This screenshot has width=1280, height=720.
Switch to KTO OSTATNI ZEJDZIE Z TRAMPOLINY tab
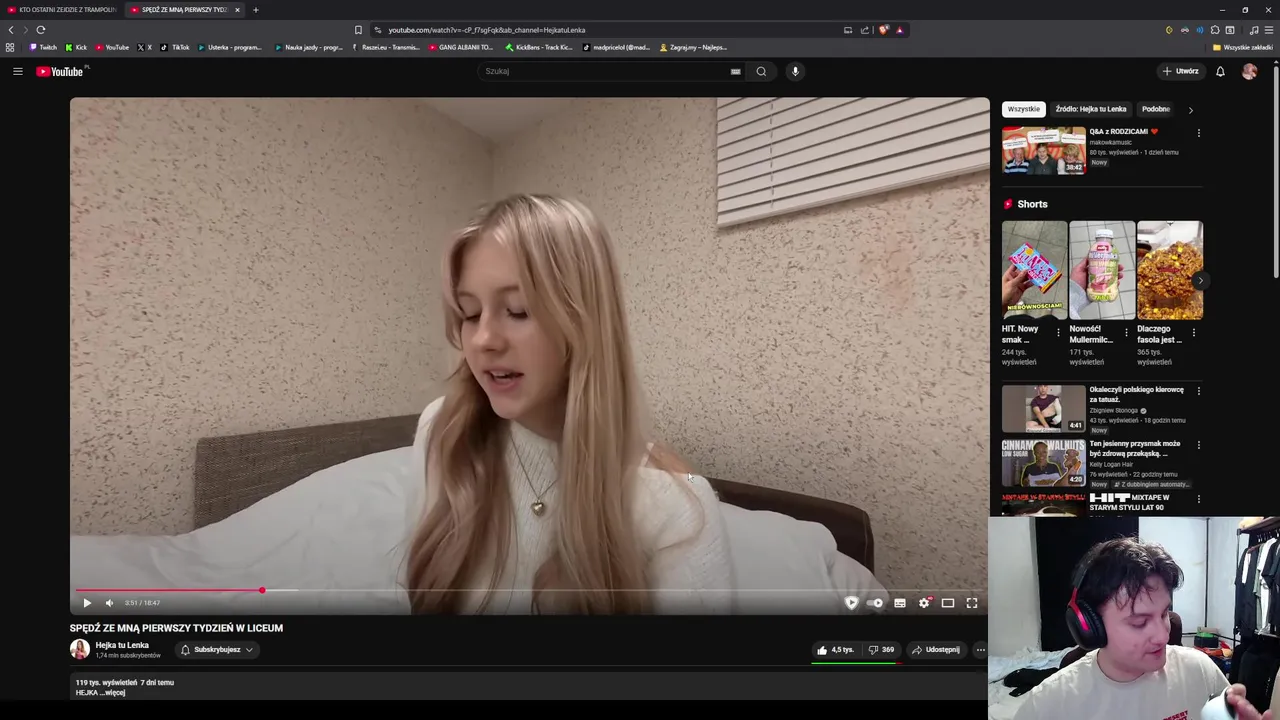click(x=62, y=10)
